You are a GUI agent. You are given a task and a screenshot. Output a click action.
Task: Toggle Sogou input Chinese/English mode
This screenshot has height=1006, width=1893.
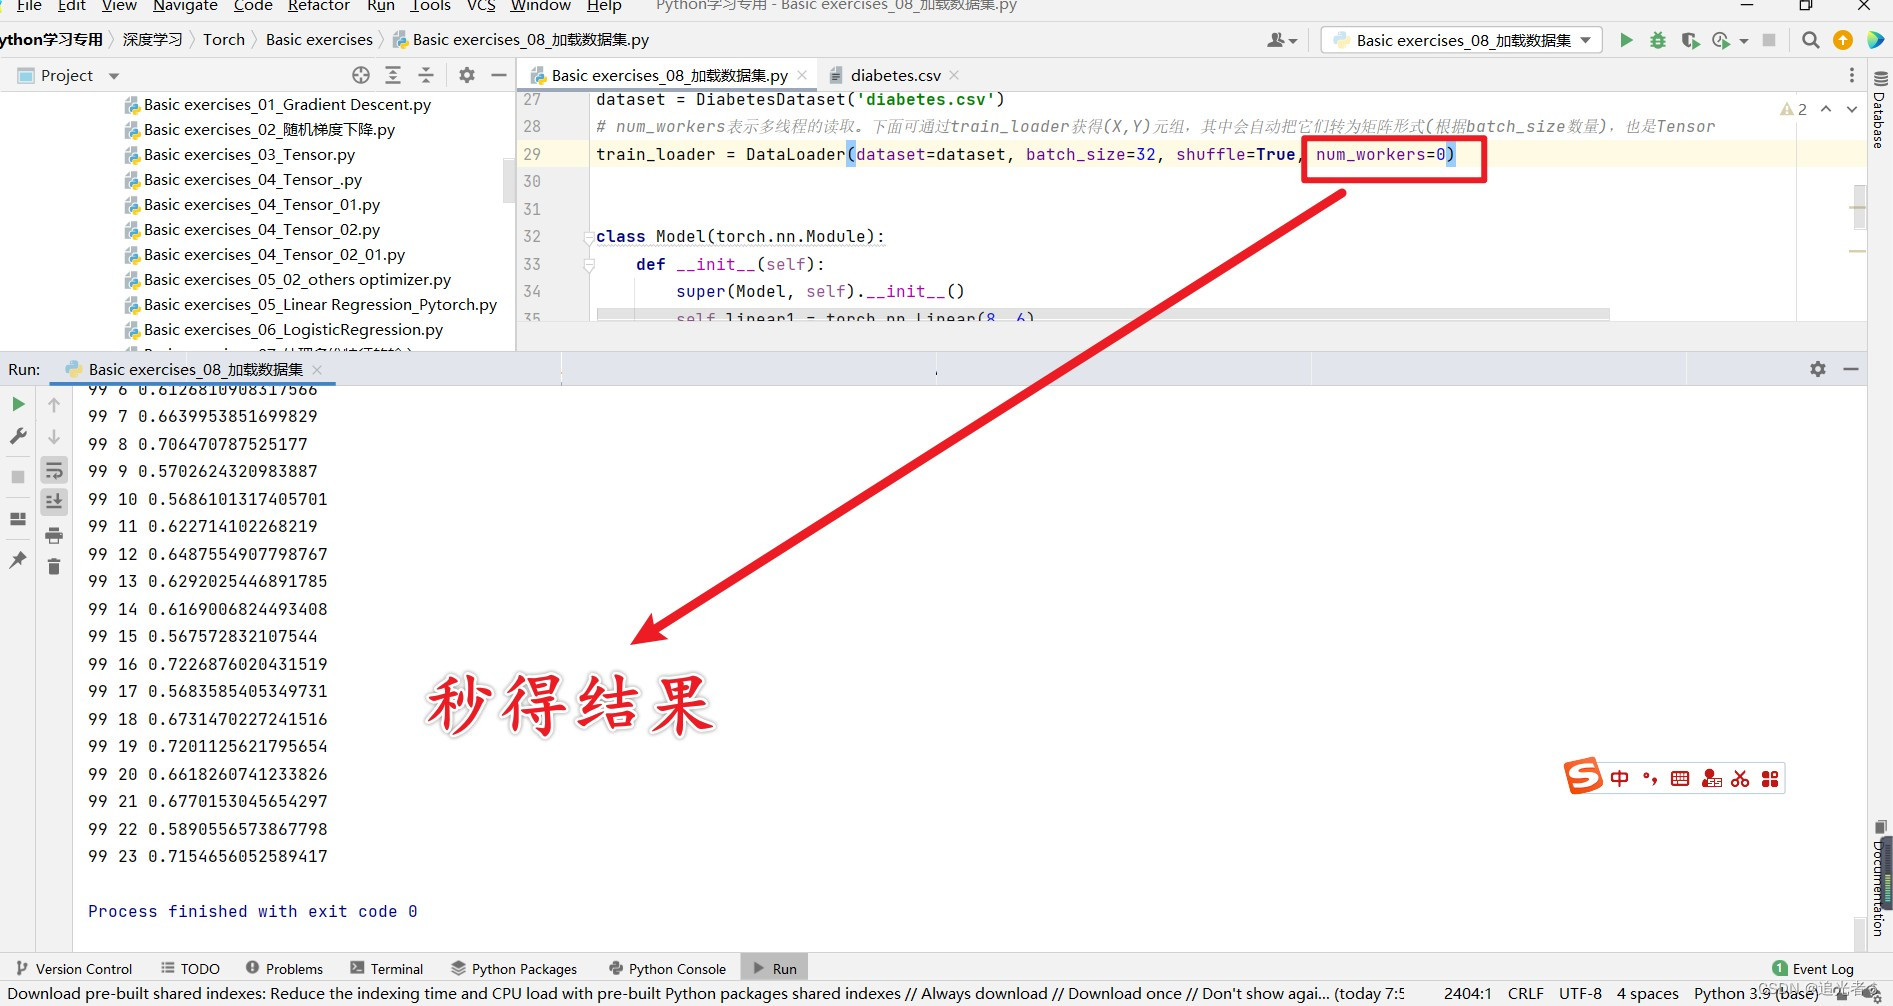[1620, 779]
